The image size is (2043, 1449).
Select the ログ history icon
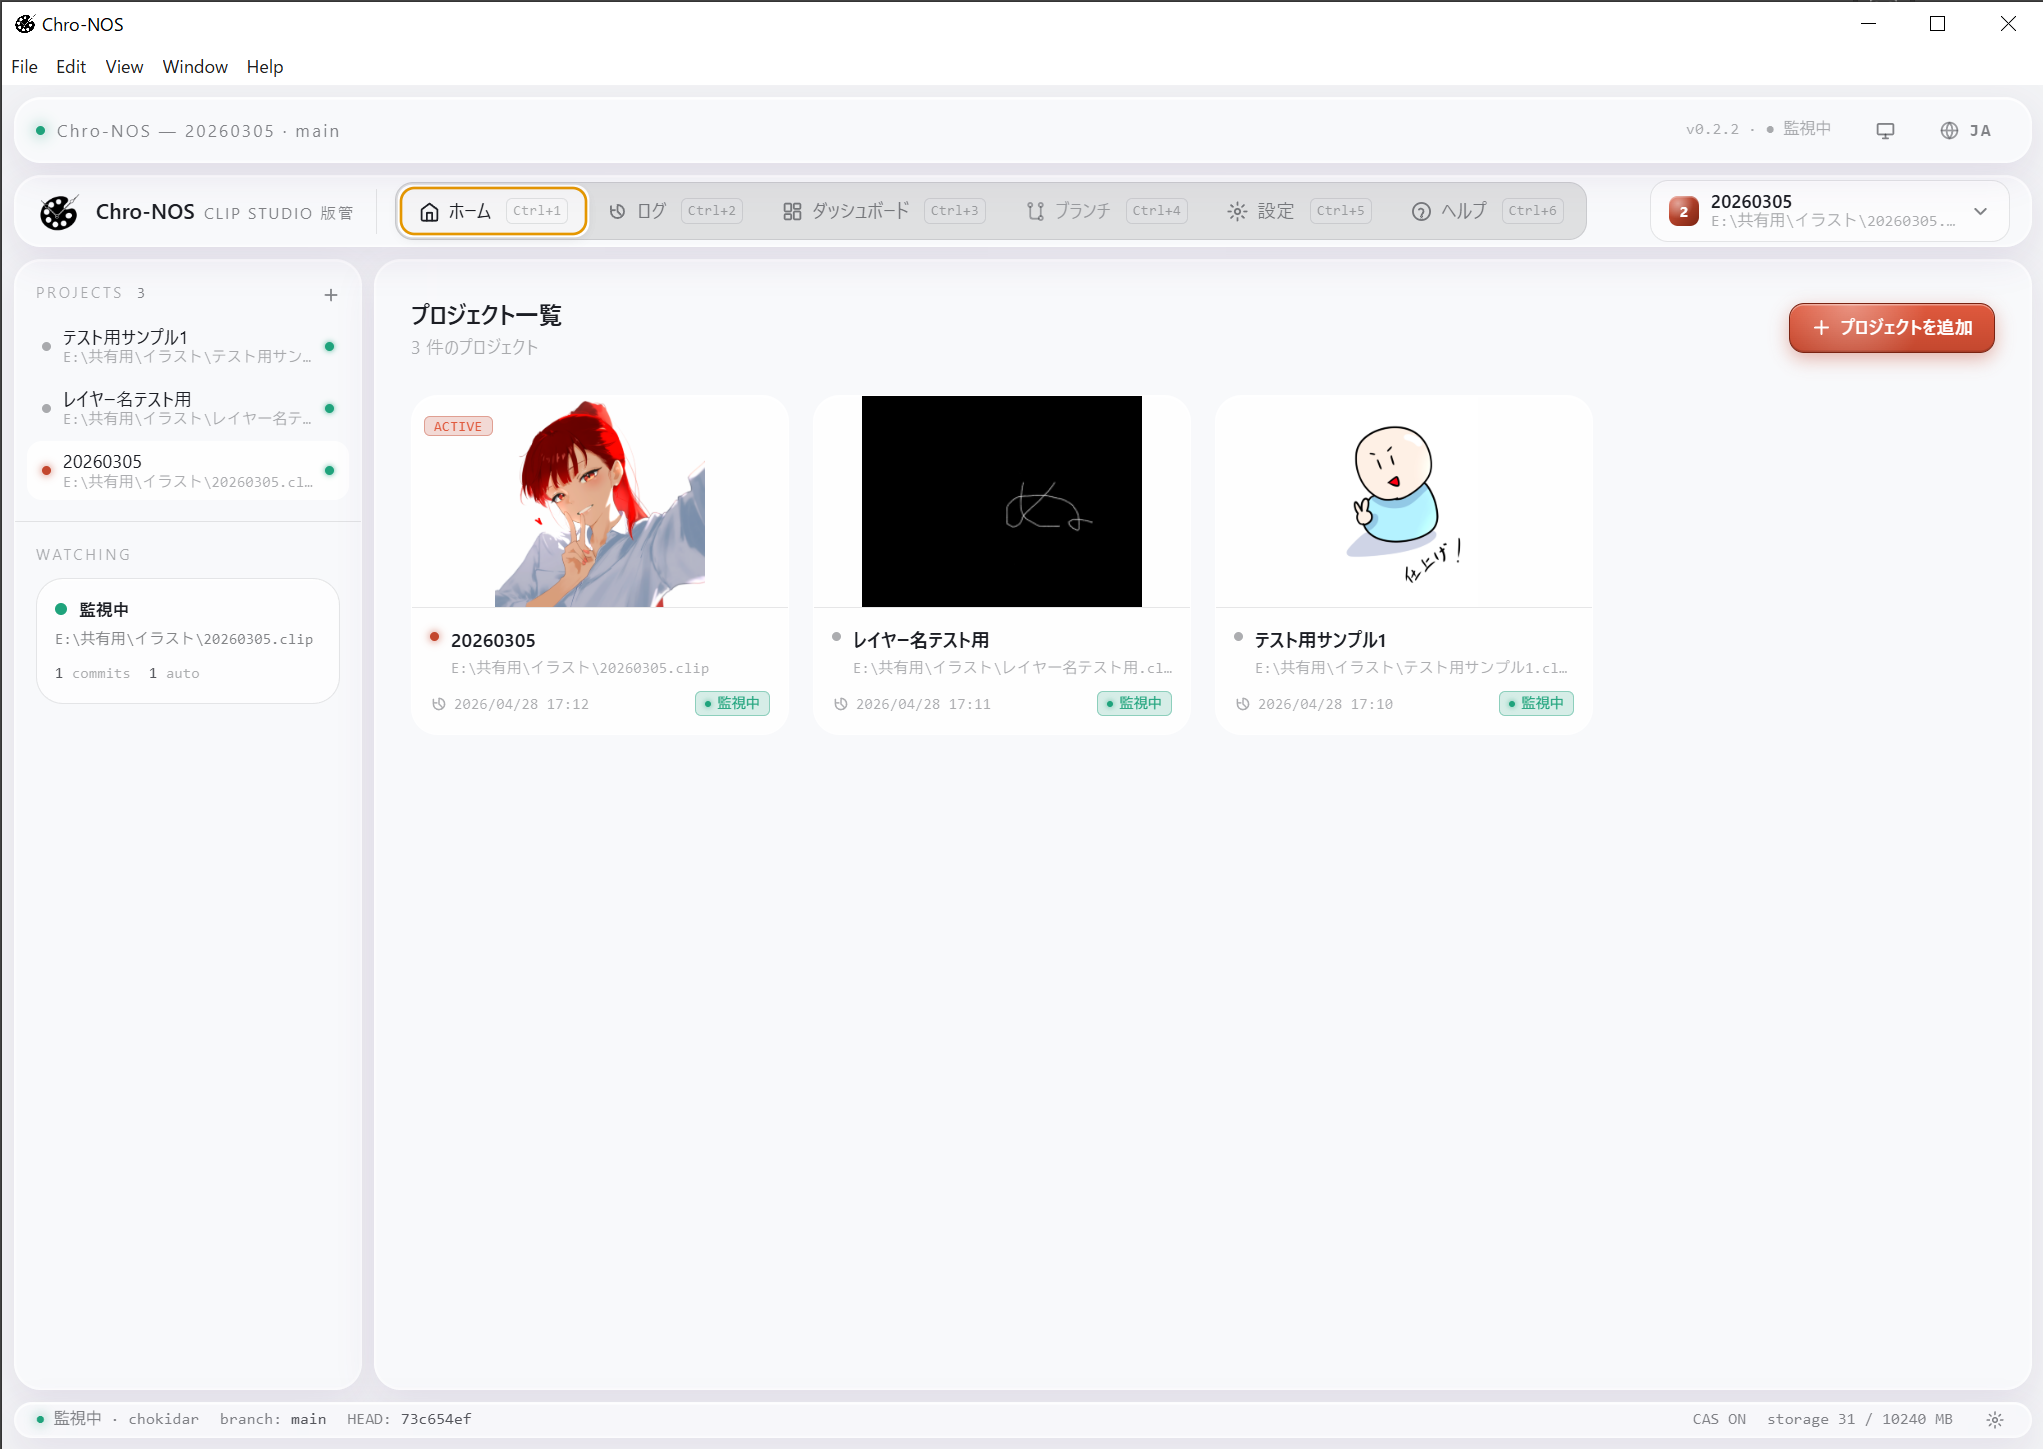(x=616, y=210)
